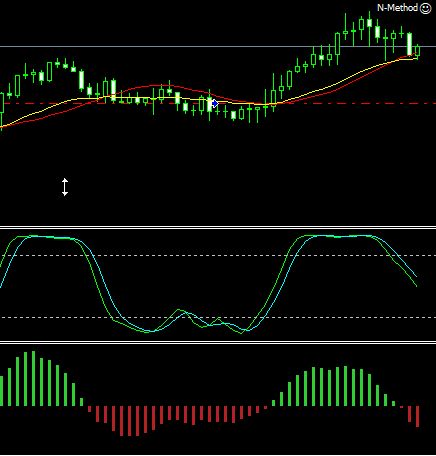The height and width of the screenshot is (456, 436).
Task: Click the tallest green histogram bar at left
Action: pos(33,378)
